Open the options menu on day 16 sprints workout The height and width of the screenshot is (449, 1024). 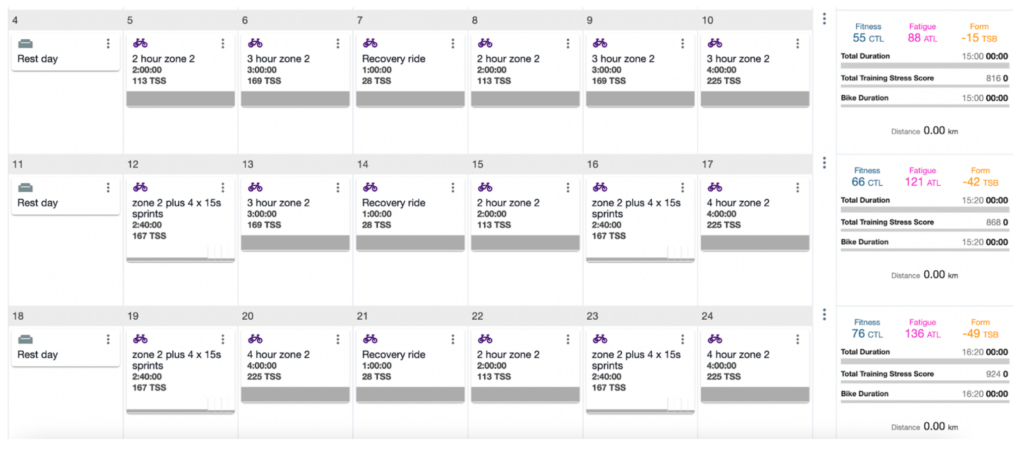coord(682,187)
